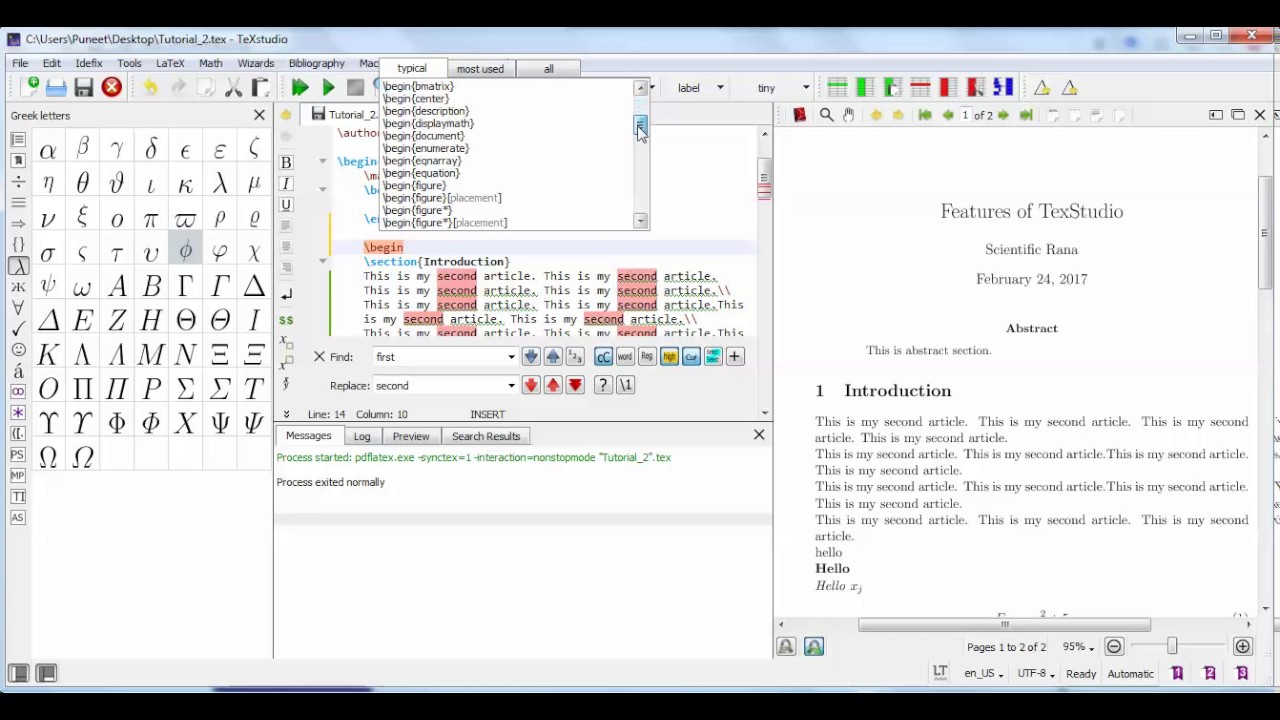Undo the last edit via yellow arrow

pyautogui.click(x=150, y=88)
